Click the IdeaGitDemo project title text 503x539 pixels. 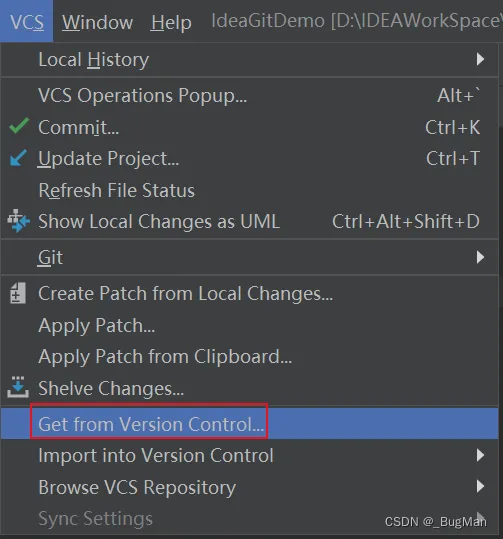coord(268,21)
